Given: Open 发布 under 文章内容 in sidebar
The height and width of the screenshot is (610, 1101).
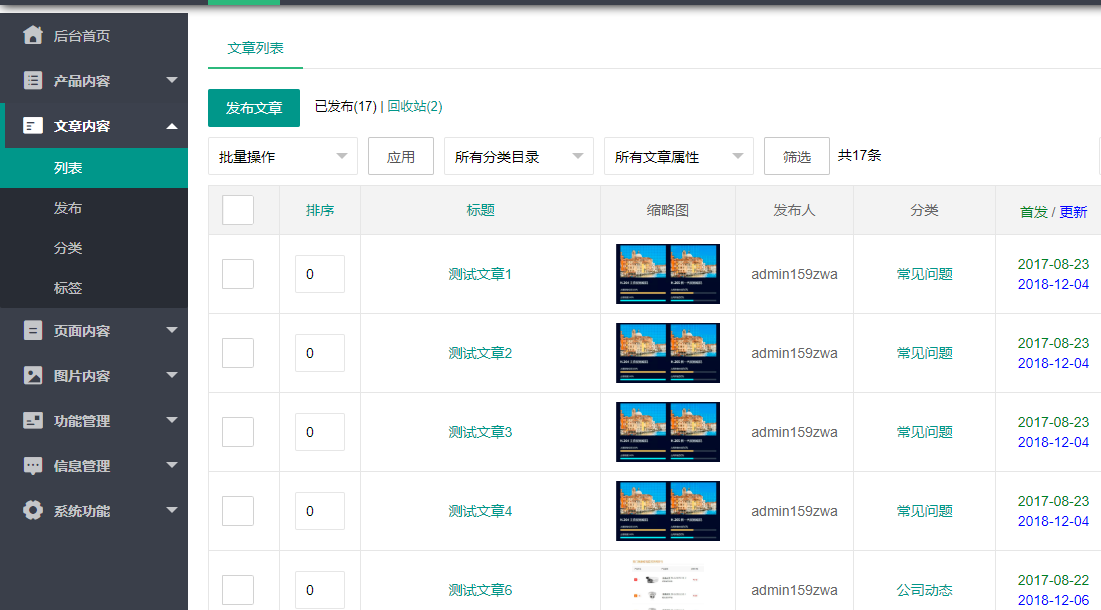Looking at the screenshot, I should (68, 208).
